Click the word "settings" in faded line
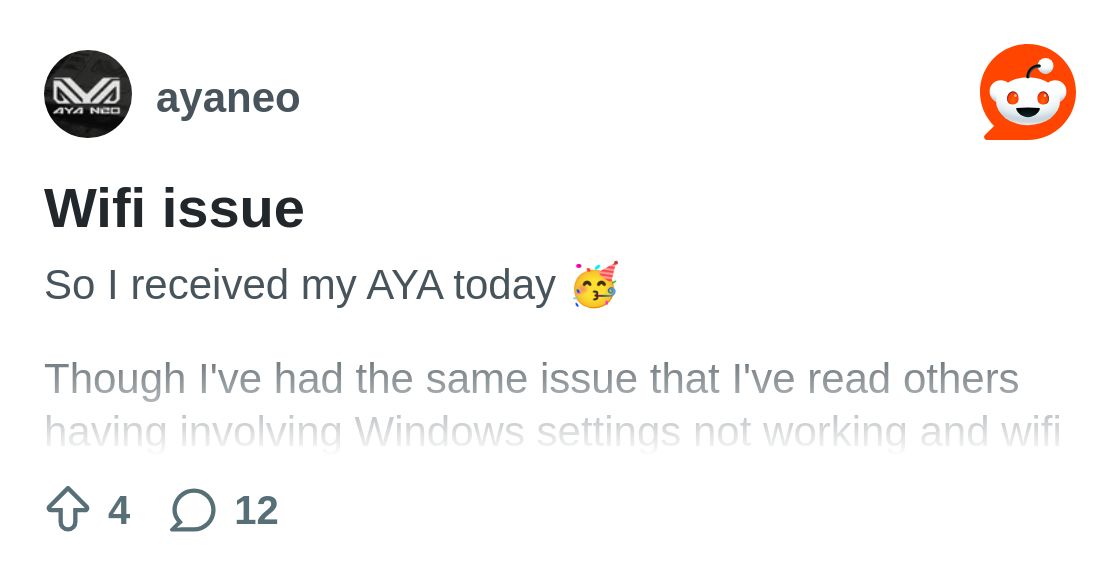Screen dimensions: 1120x584 click(x=608, y=432)
